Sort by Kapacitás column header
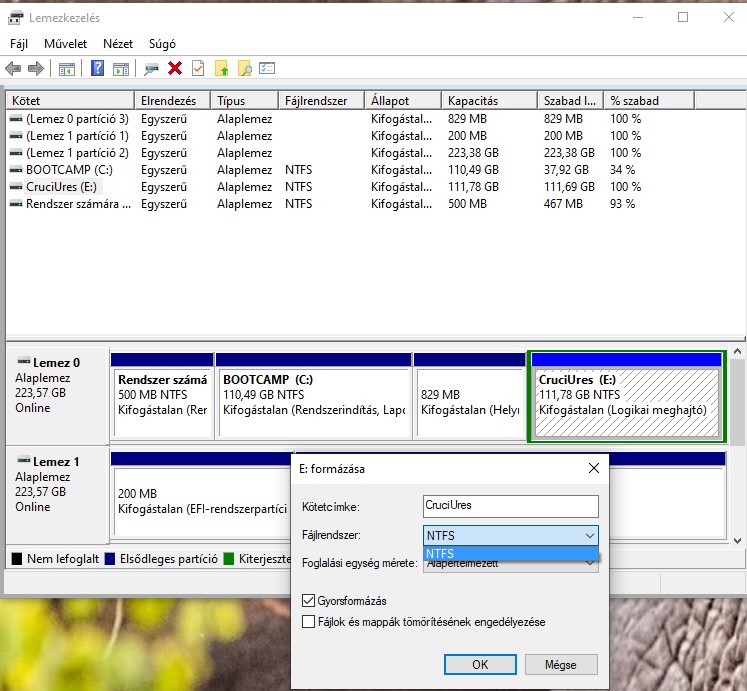 coord(489,101)
